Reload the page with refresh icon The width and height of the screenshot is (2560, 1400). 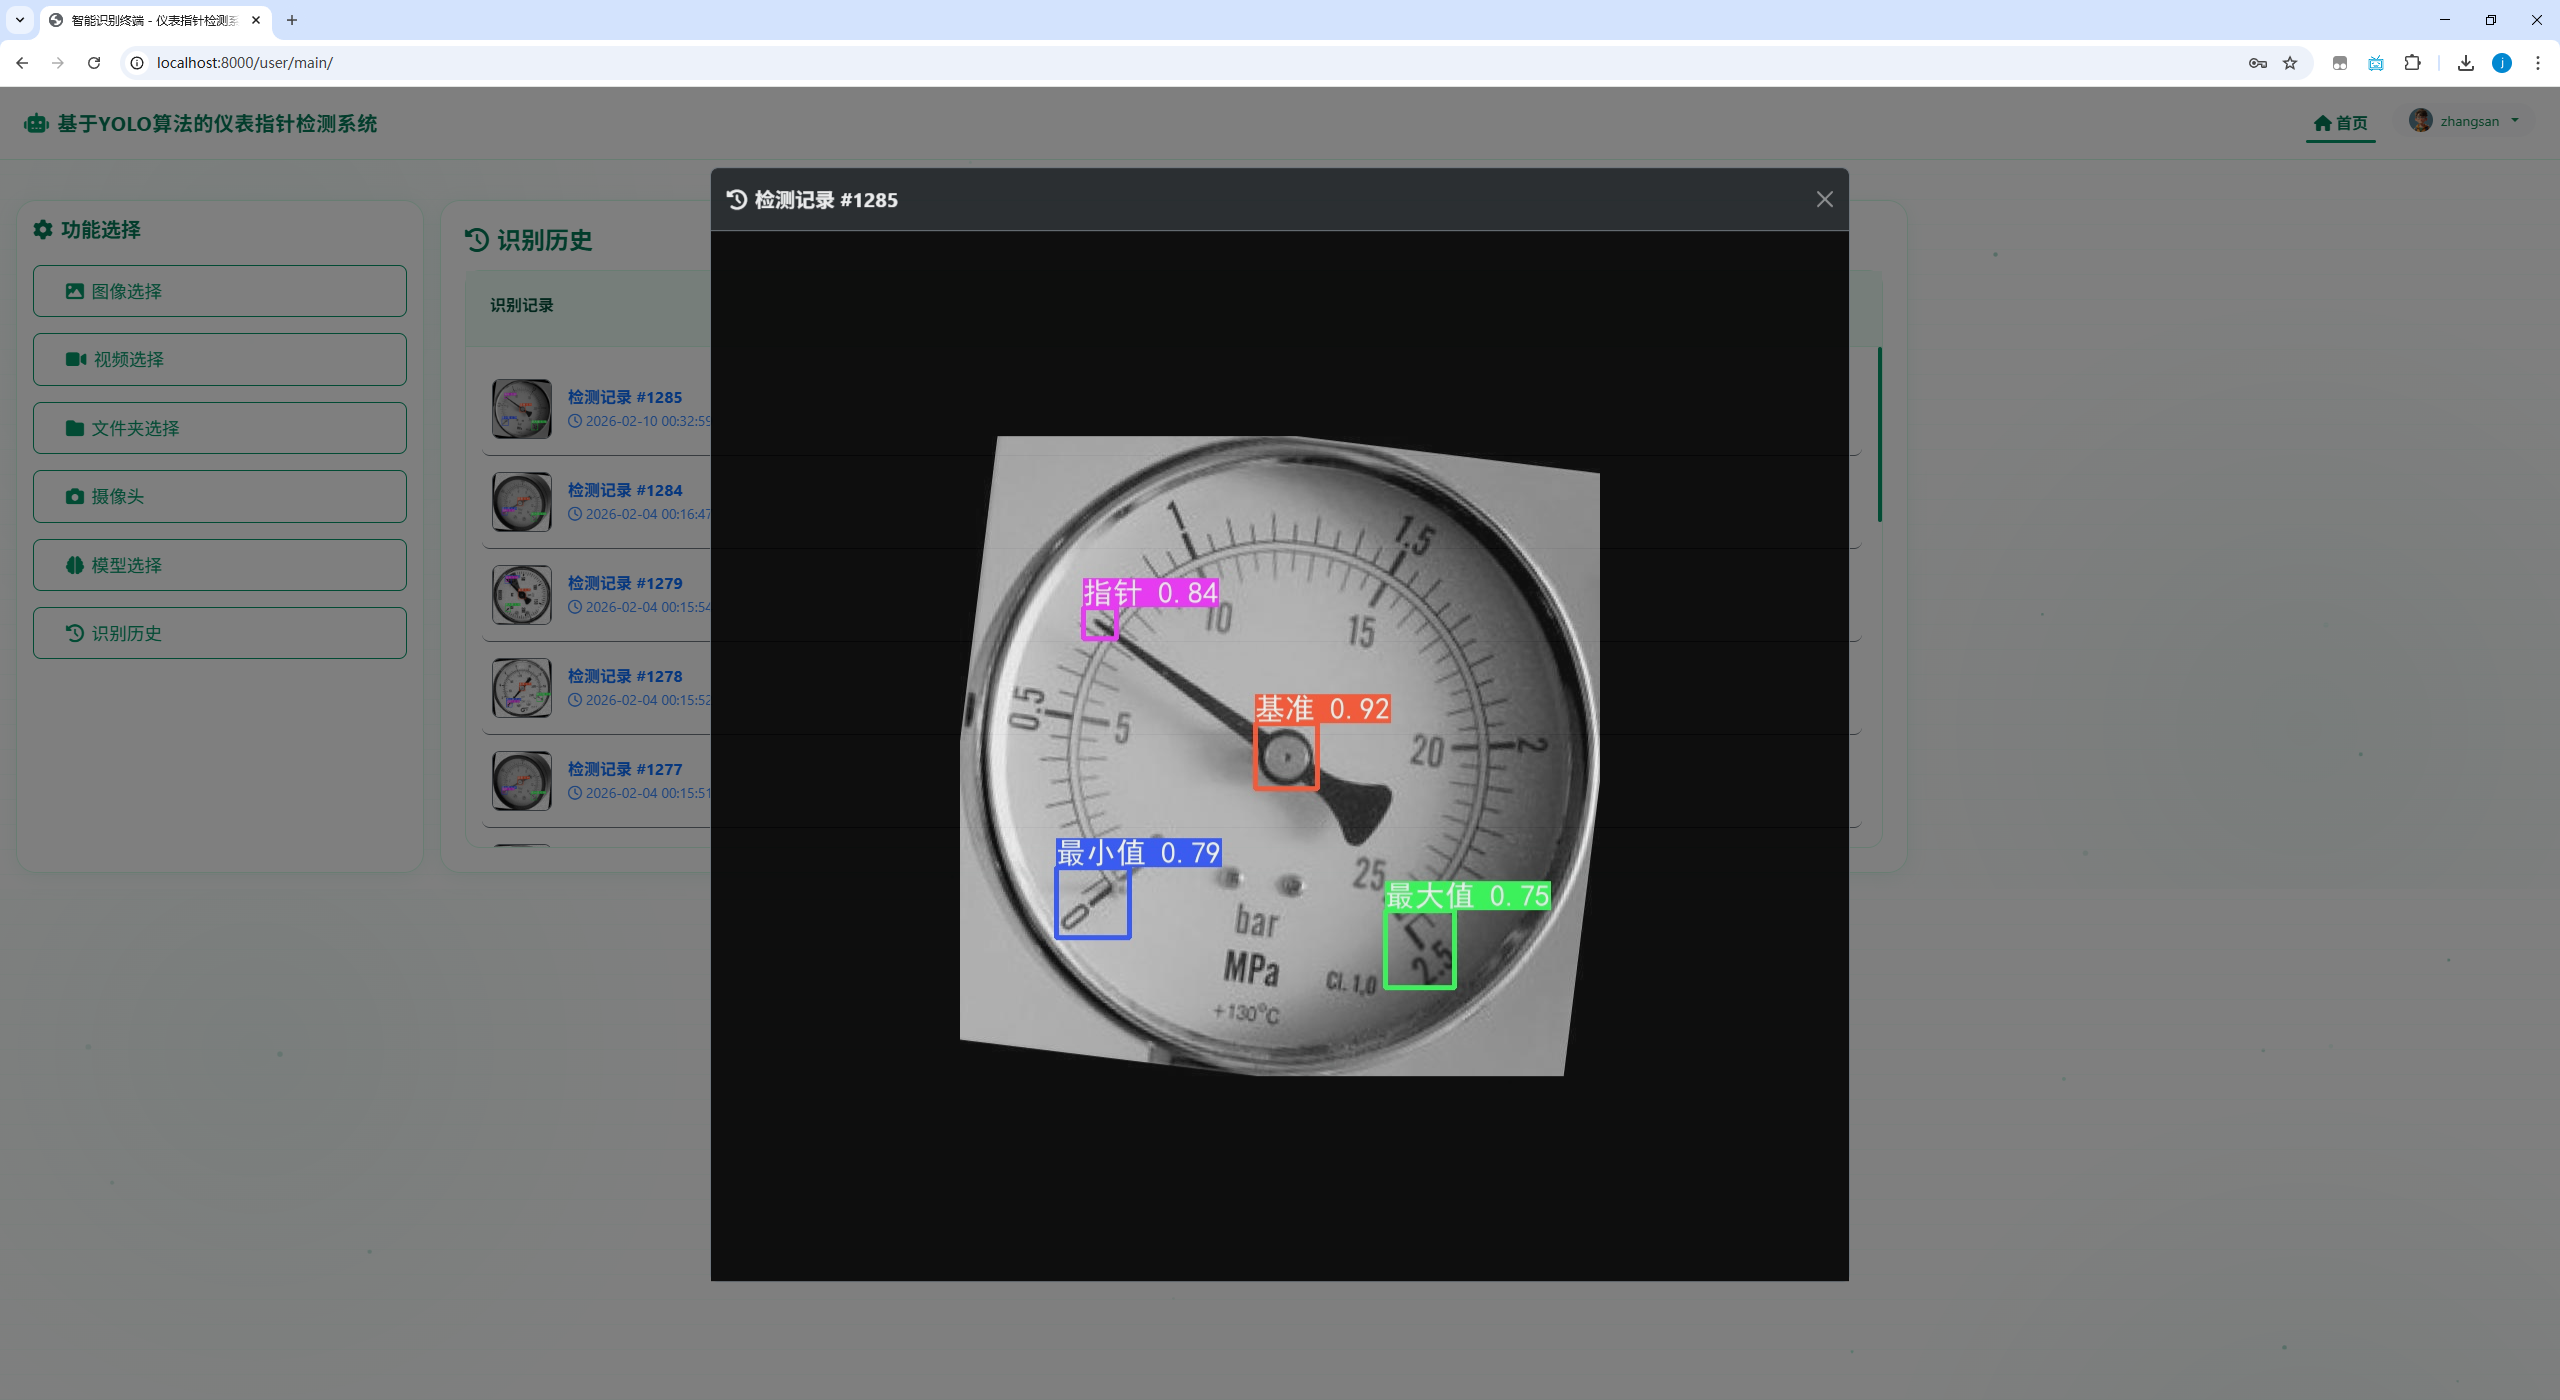click(94, 62)
